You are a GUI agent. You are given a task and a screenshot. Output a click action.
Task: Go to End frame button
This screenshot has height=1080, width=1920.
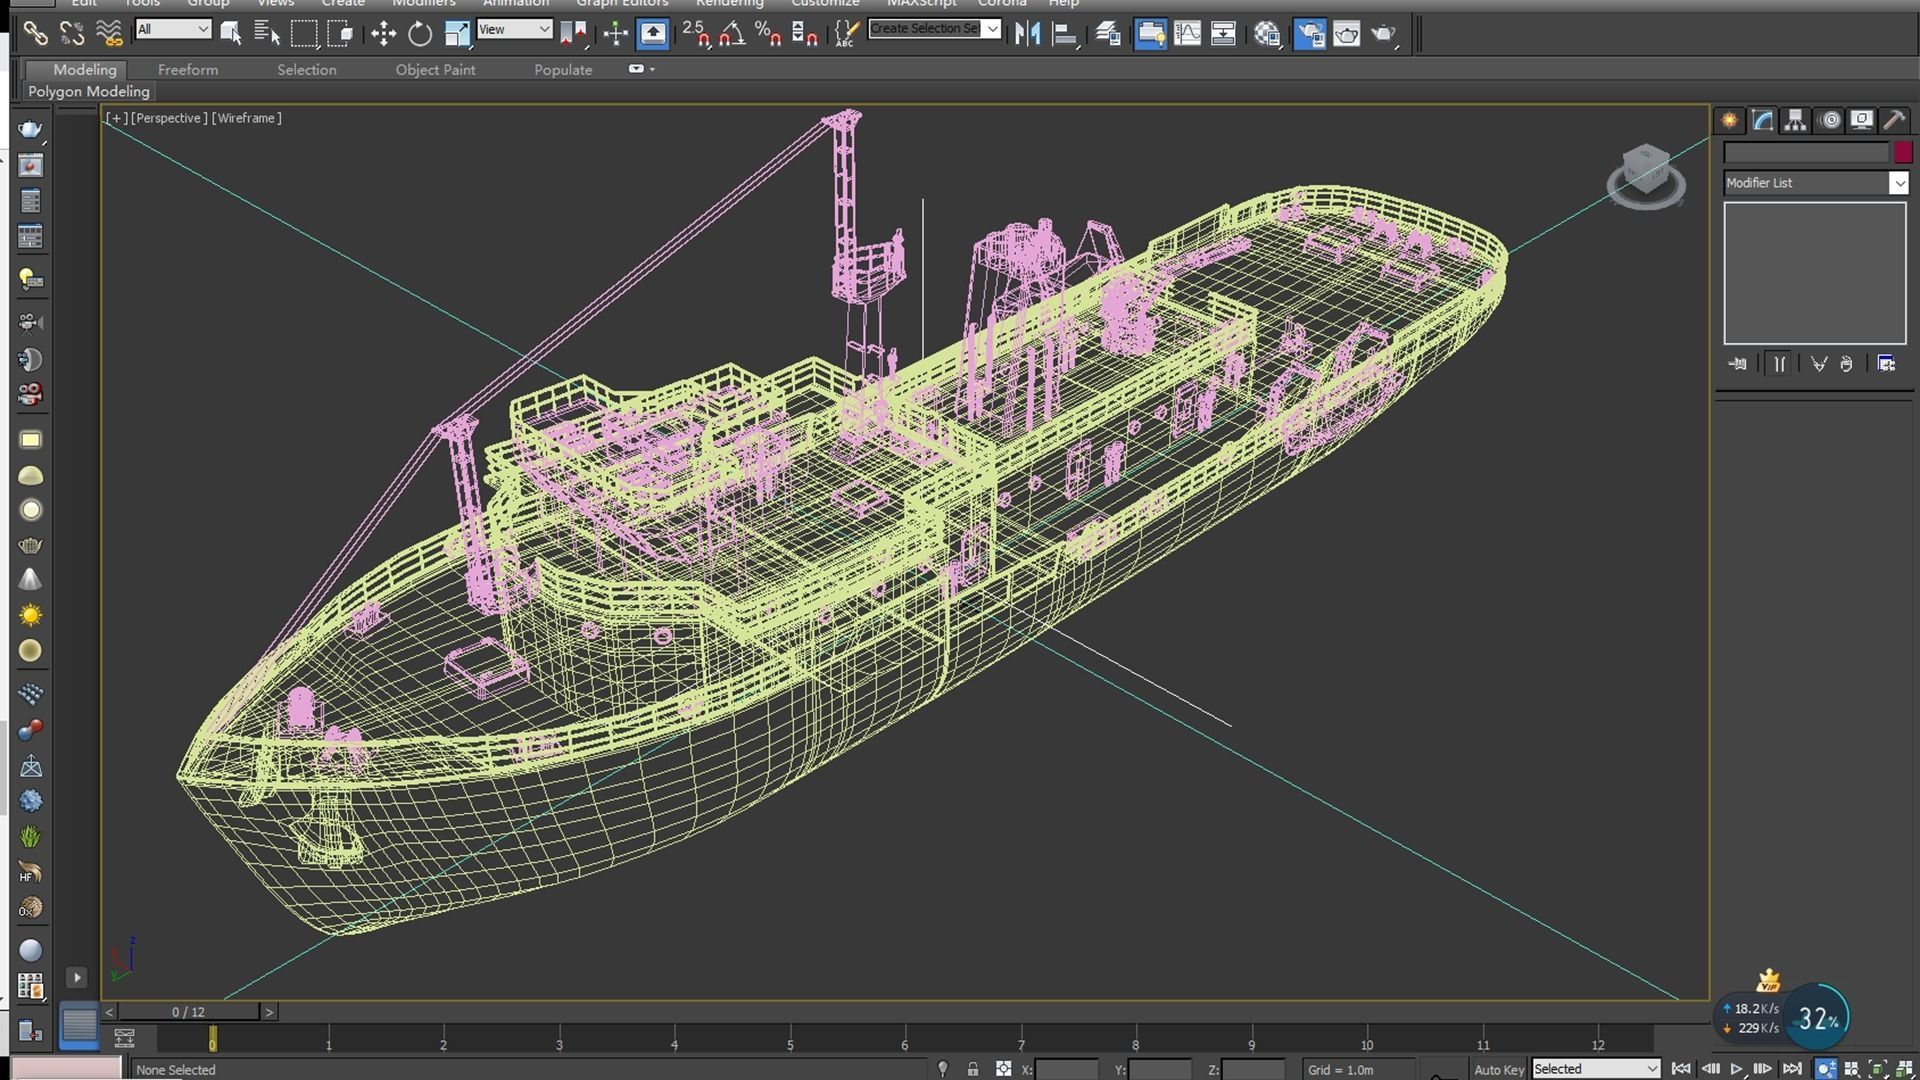coord(1792,1069)
